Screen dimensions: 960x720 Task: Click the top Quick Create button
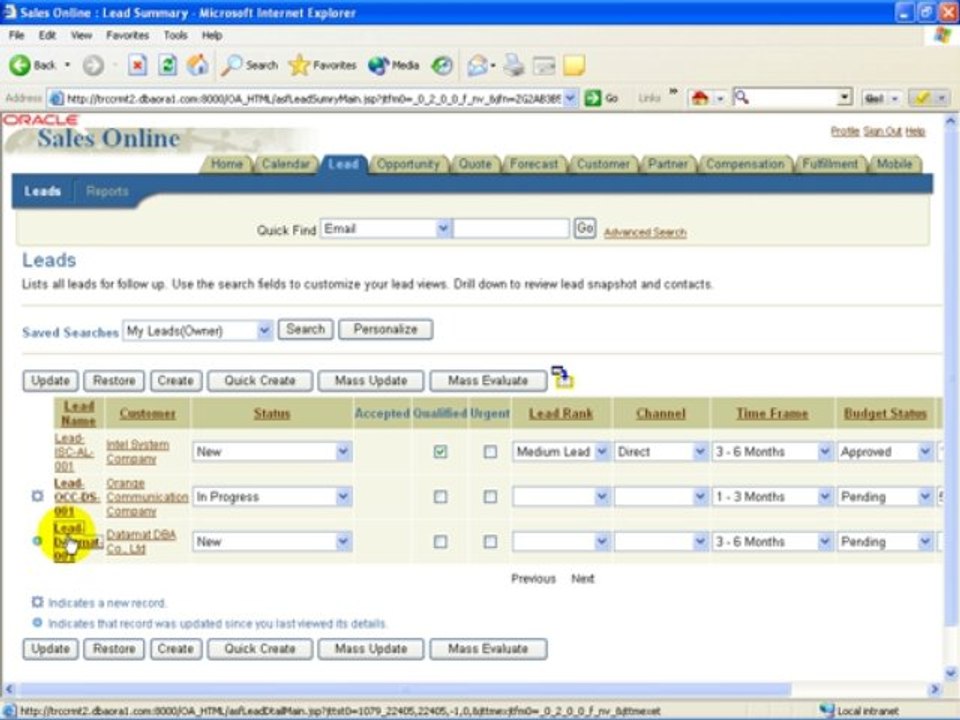[260, 381]
